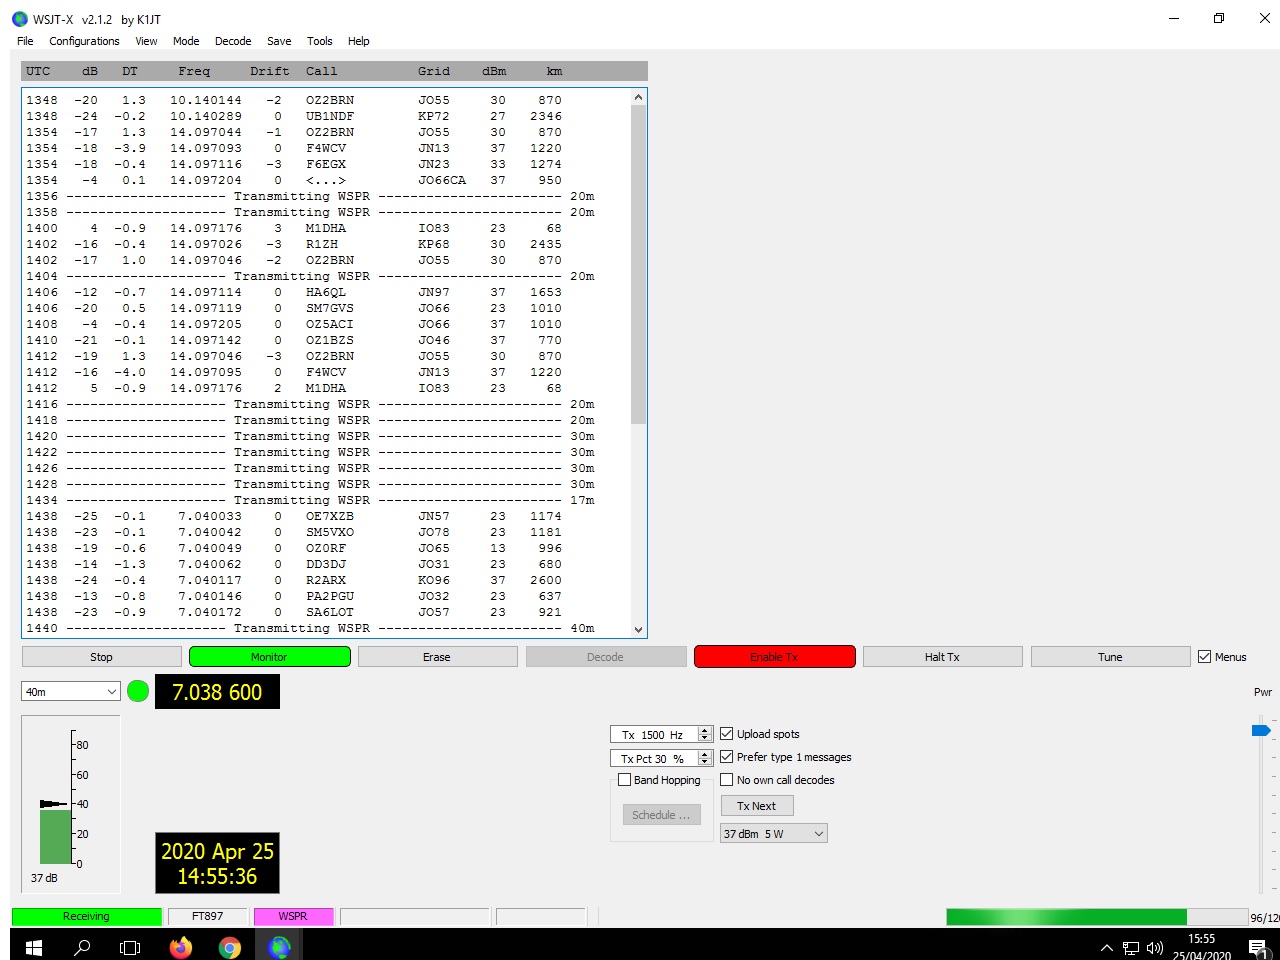Viewport: 1280px width, 960px height.
Task: Disable the Upload spots checkbox
Action: [x=727, y=734]
